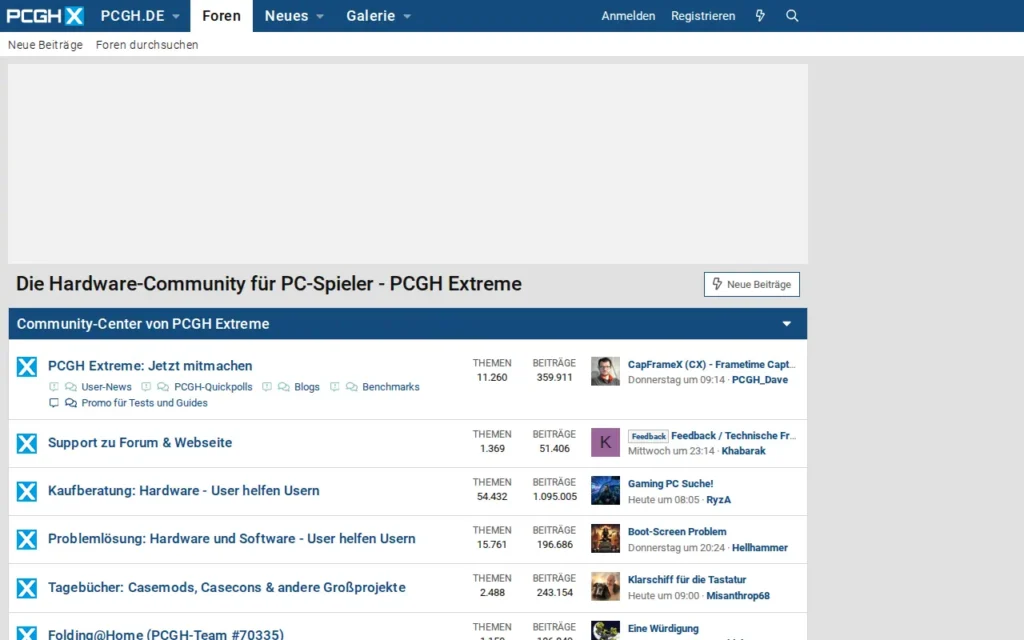Open the PCGH X logo homepage
Image resolution: width=1024 pixels, height=640 pixels.
click(x=45, y=16)
